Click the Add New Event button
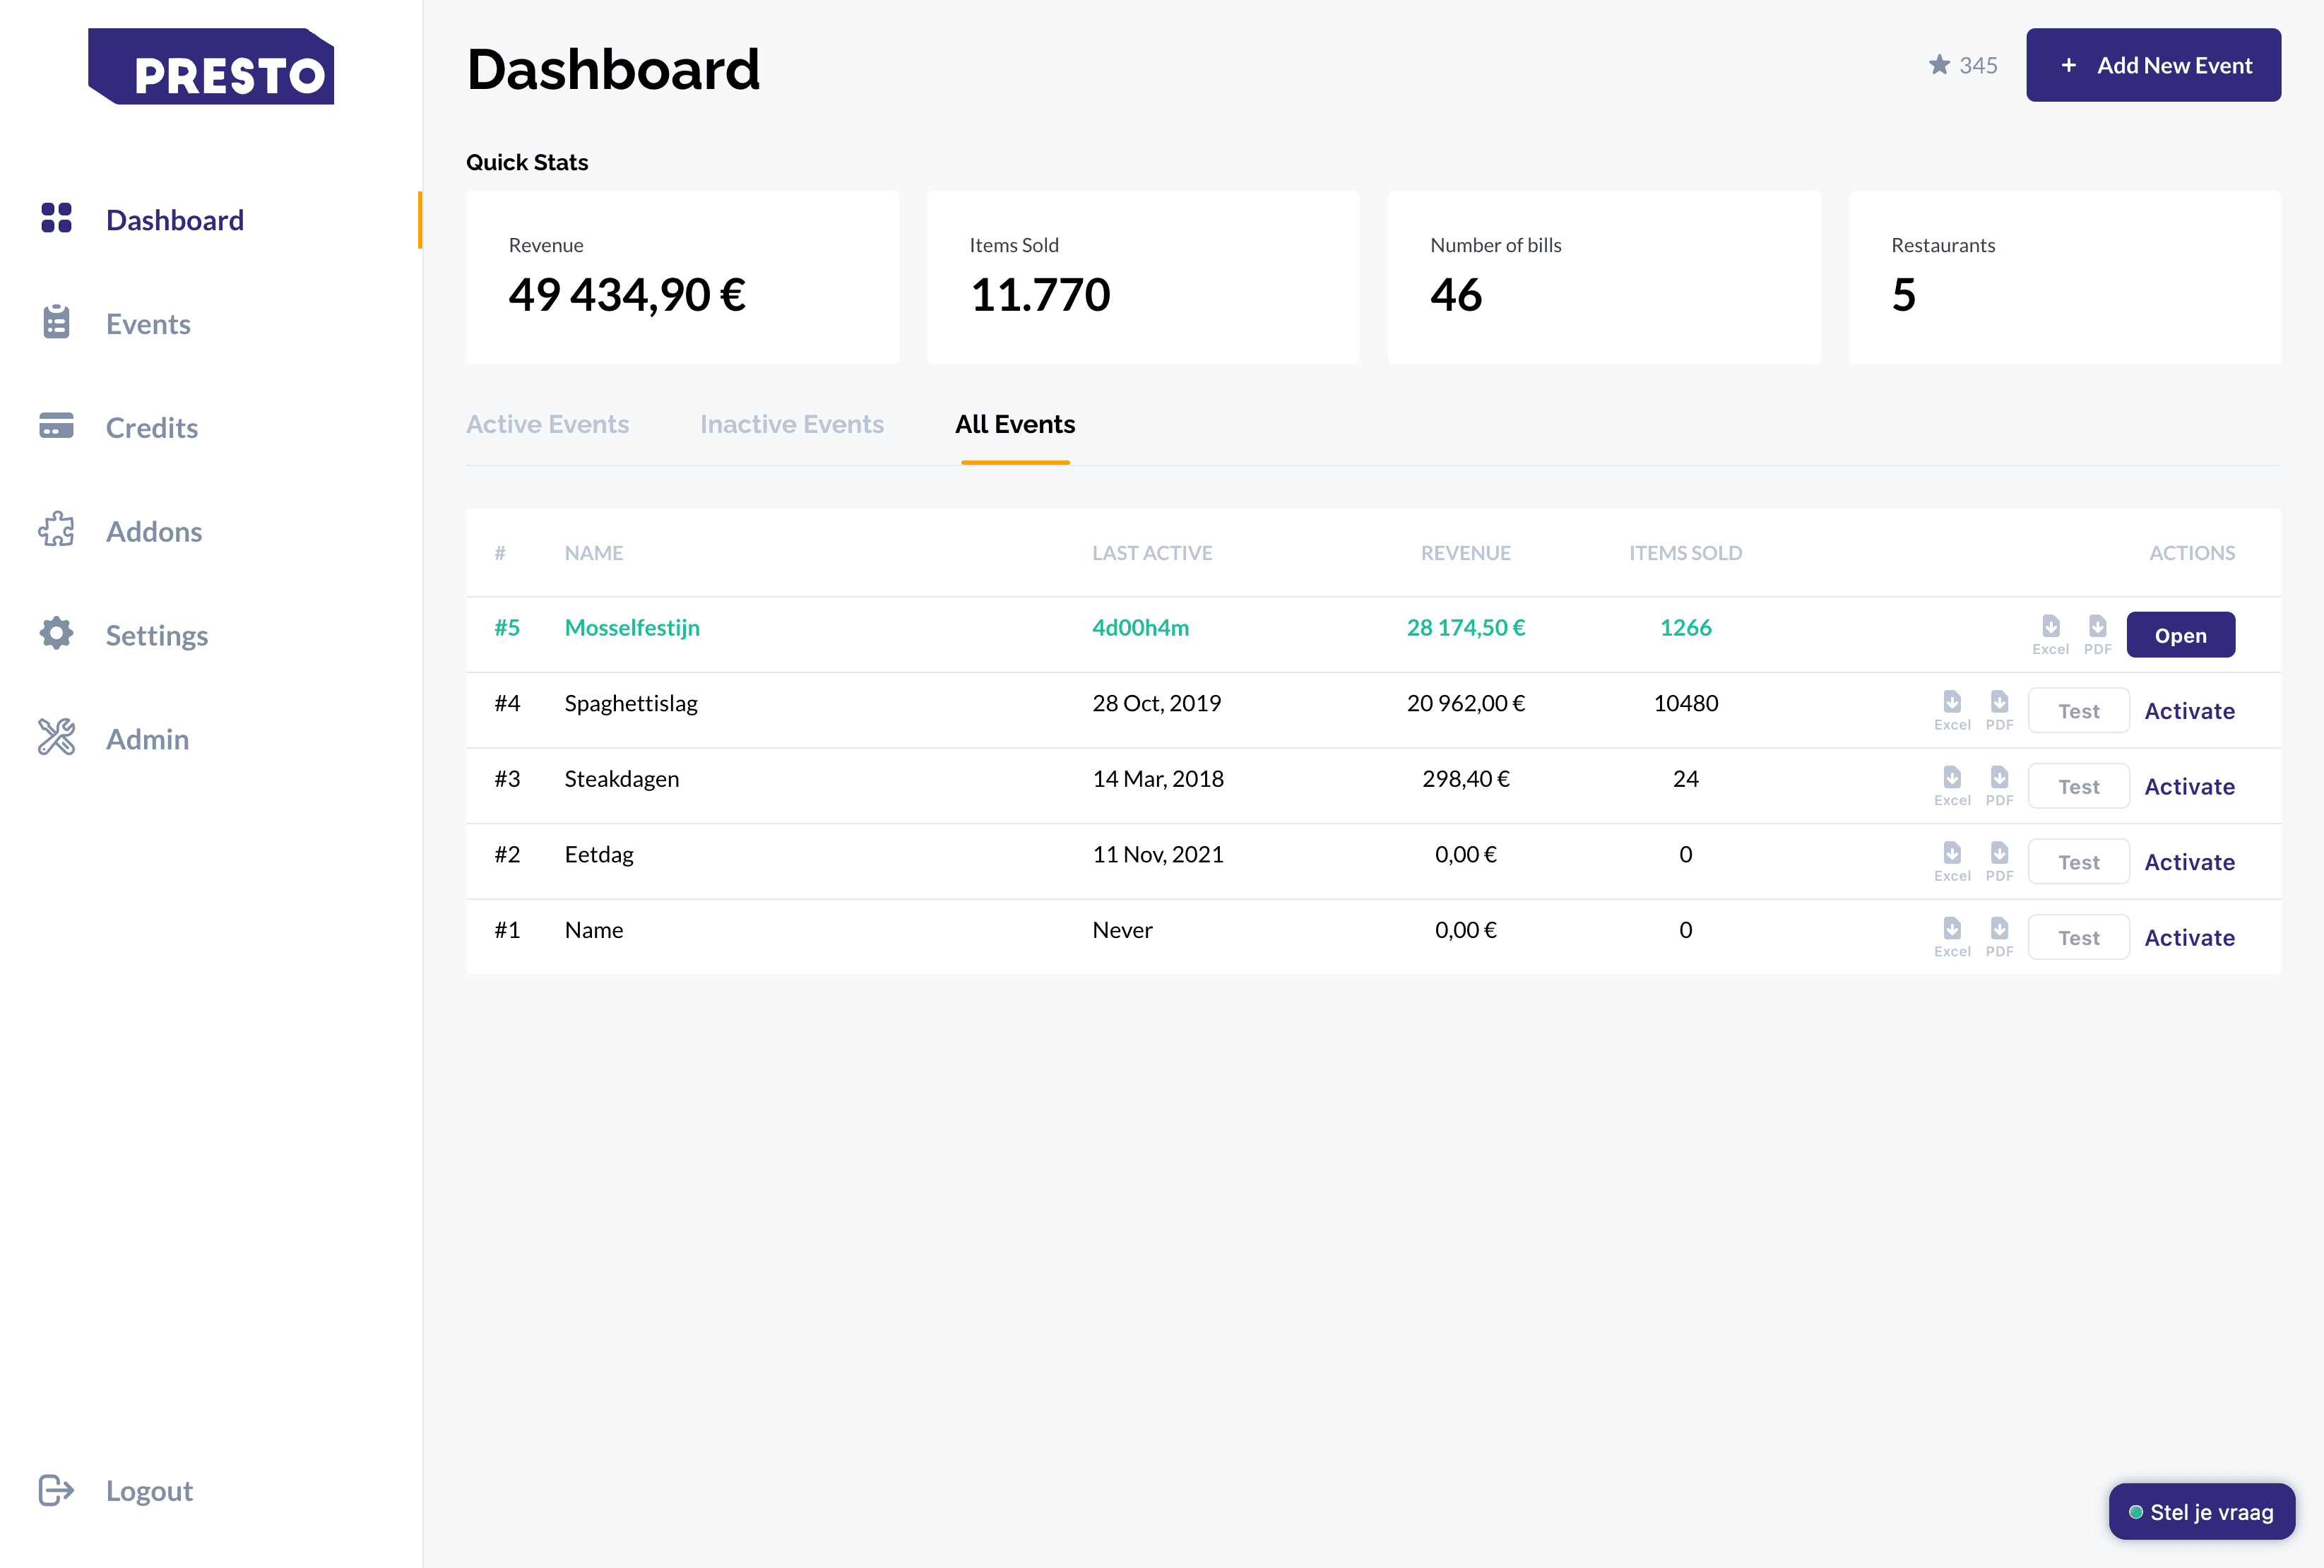The width and height of the screenshot is (2324, 1568). pos(2153,65)
